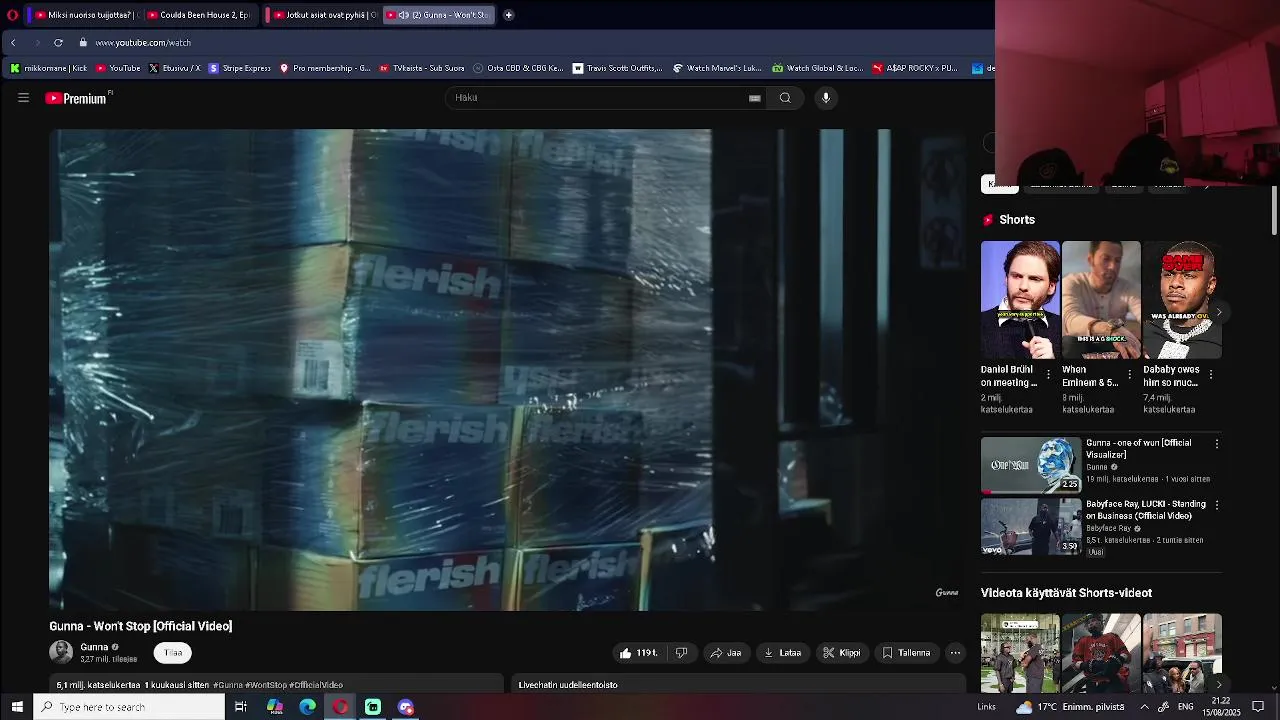Open the Windows Start menu
1280x720 pixels.
(17, 707)
